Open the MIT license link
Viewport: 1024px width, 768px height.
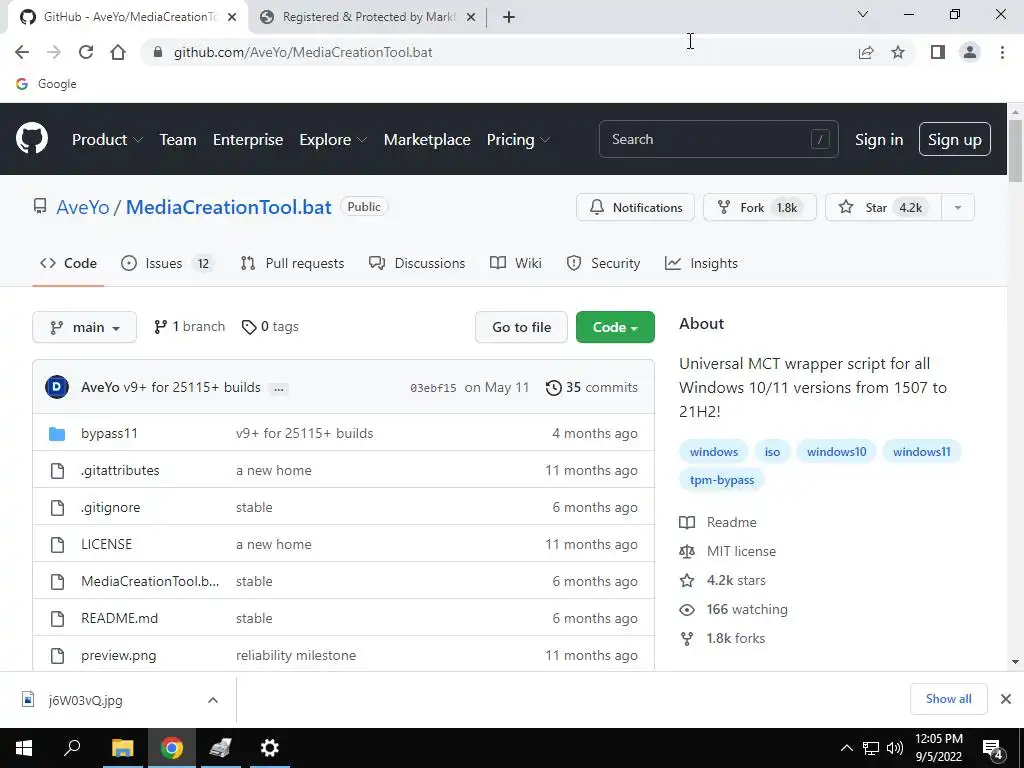tap(741, 551)
